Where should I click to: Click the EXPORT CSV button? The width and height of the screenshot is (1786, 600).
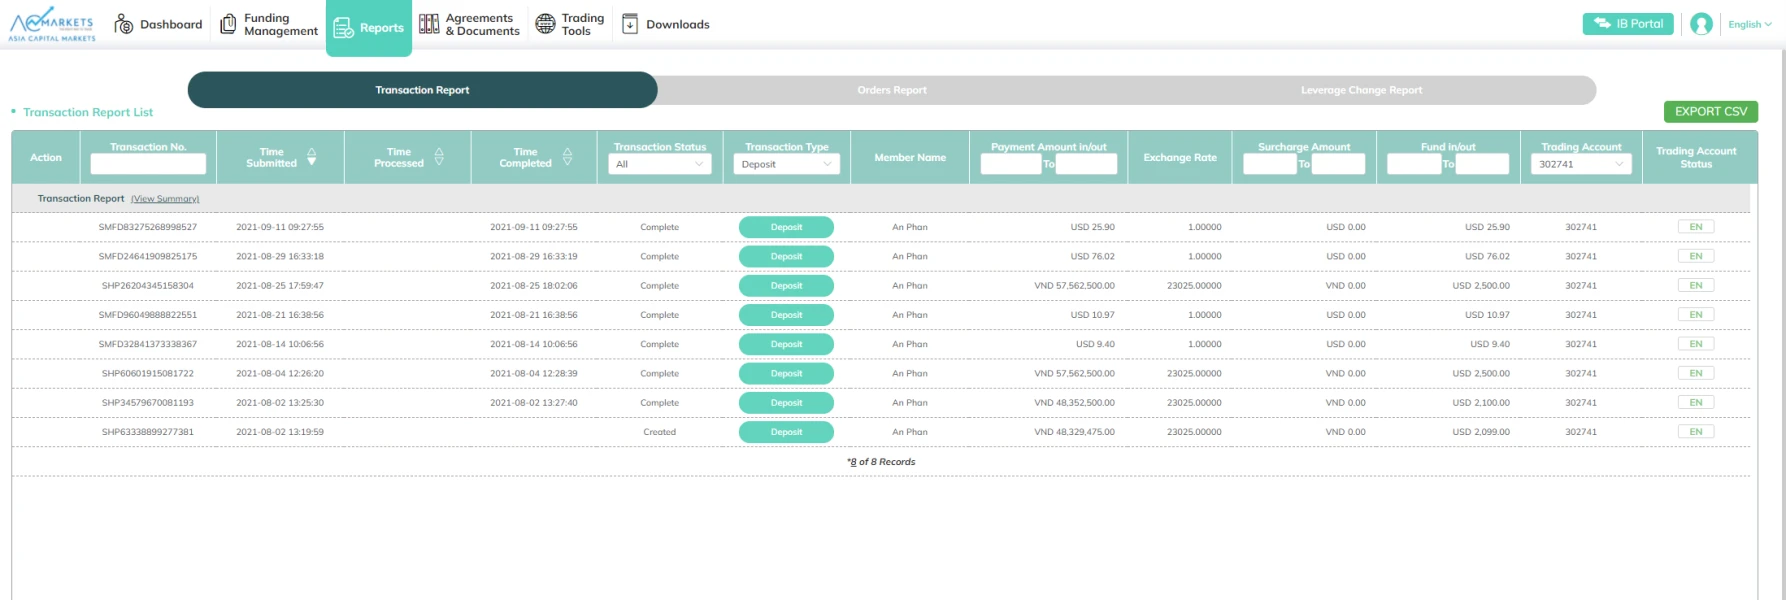[1710, 112]
